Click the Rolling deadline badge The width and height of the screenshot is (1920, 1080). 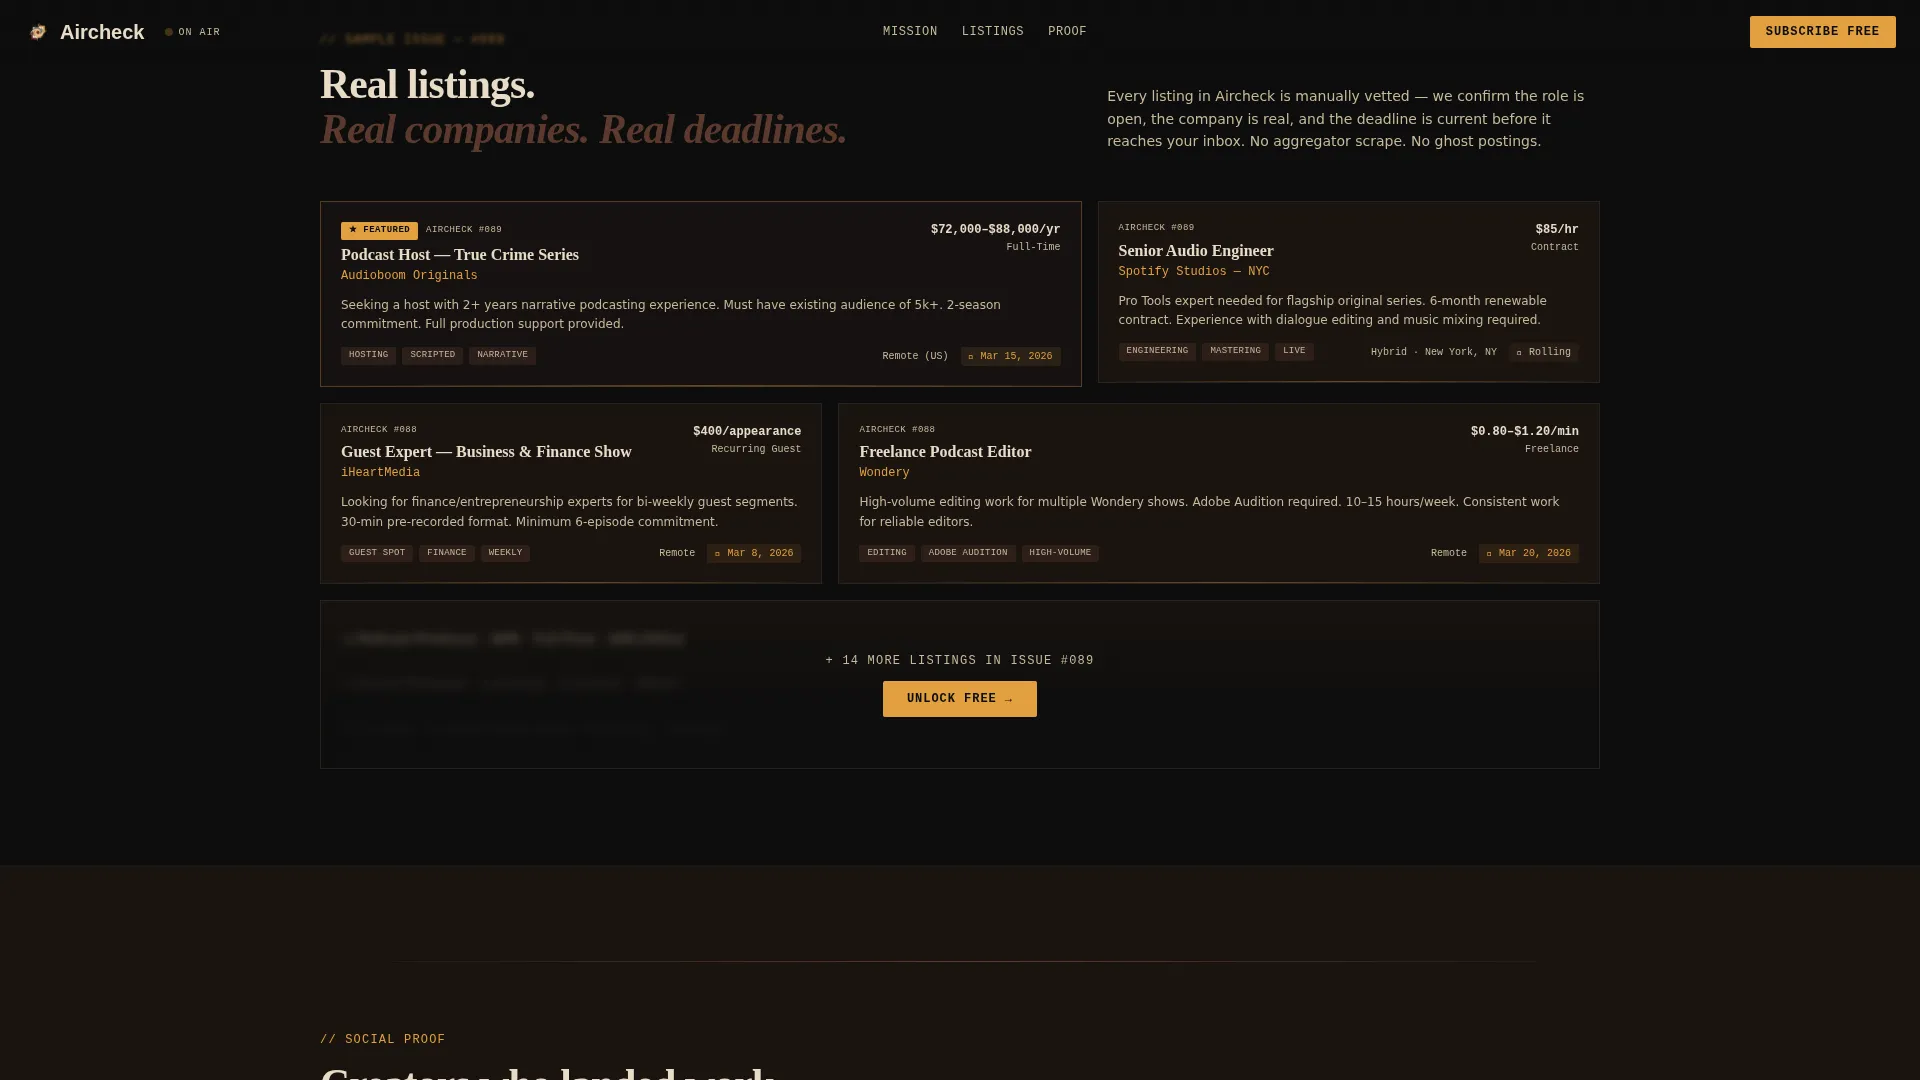tap(1543, 353)
